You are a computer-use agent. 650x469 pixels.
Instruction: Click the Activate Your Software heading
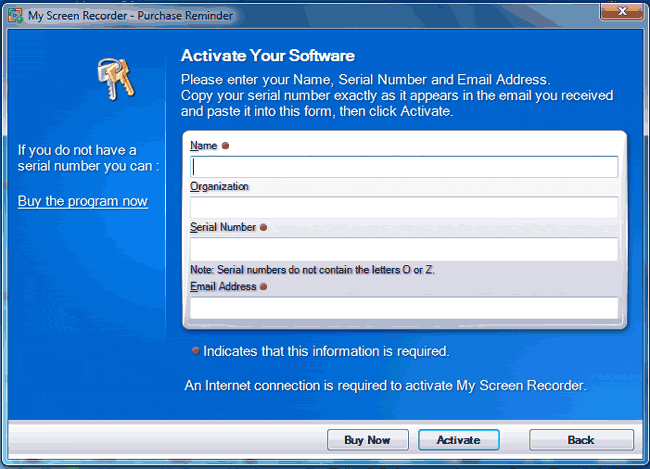pos(268,56)
